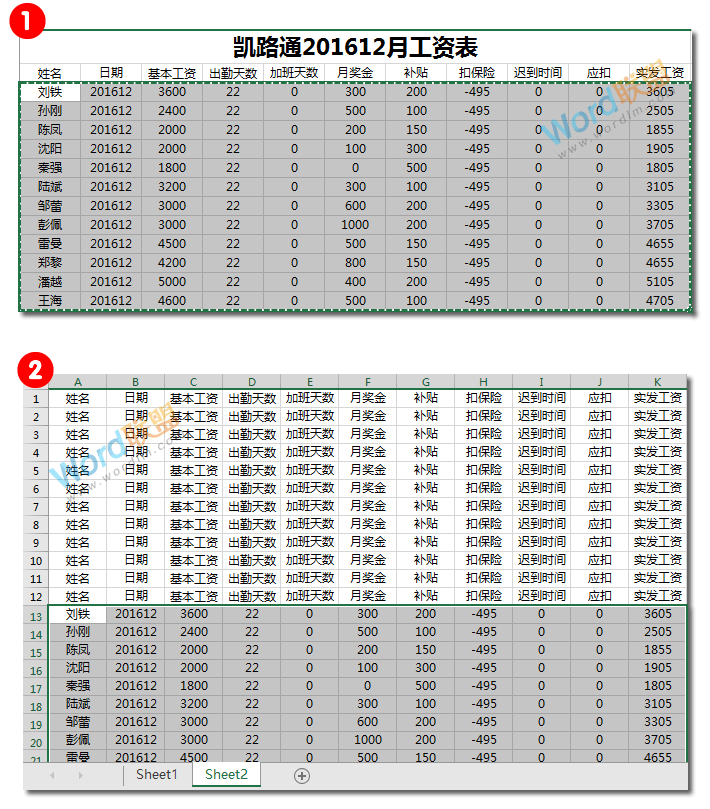Click cell 刘铁 in the top table
The height and width of the screenshot is (809, 710).
point(50,92)
